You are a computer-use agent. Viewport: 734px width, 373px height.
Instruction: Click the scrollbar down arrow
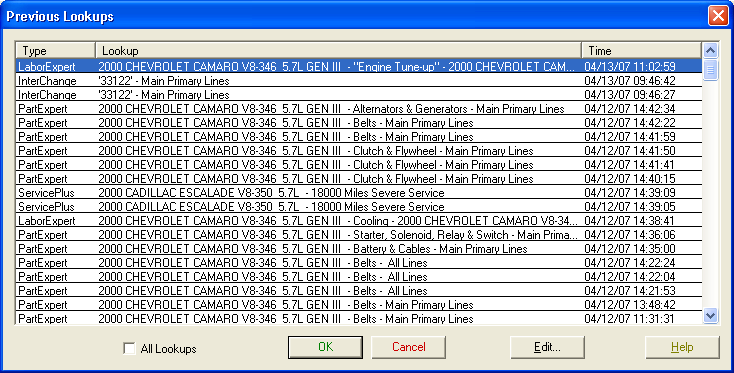point(711,315)
